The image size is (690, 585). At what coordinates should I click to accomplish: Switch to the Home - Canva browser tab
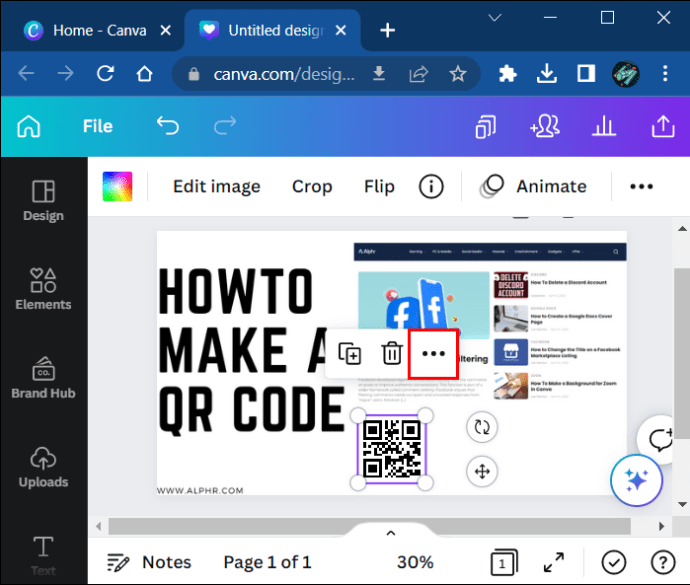92,30
